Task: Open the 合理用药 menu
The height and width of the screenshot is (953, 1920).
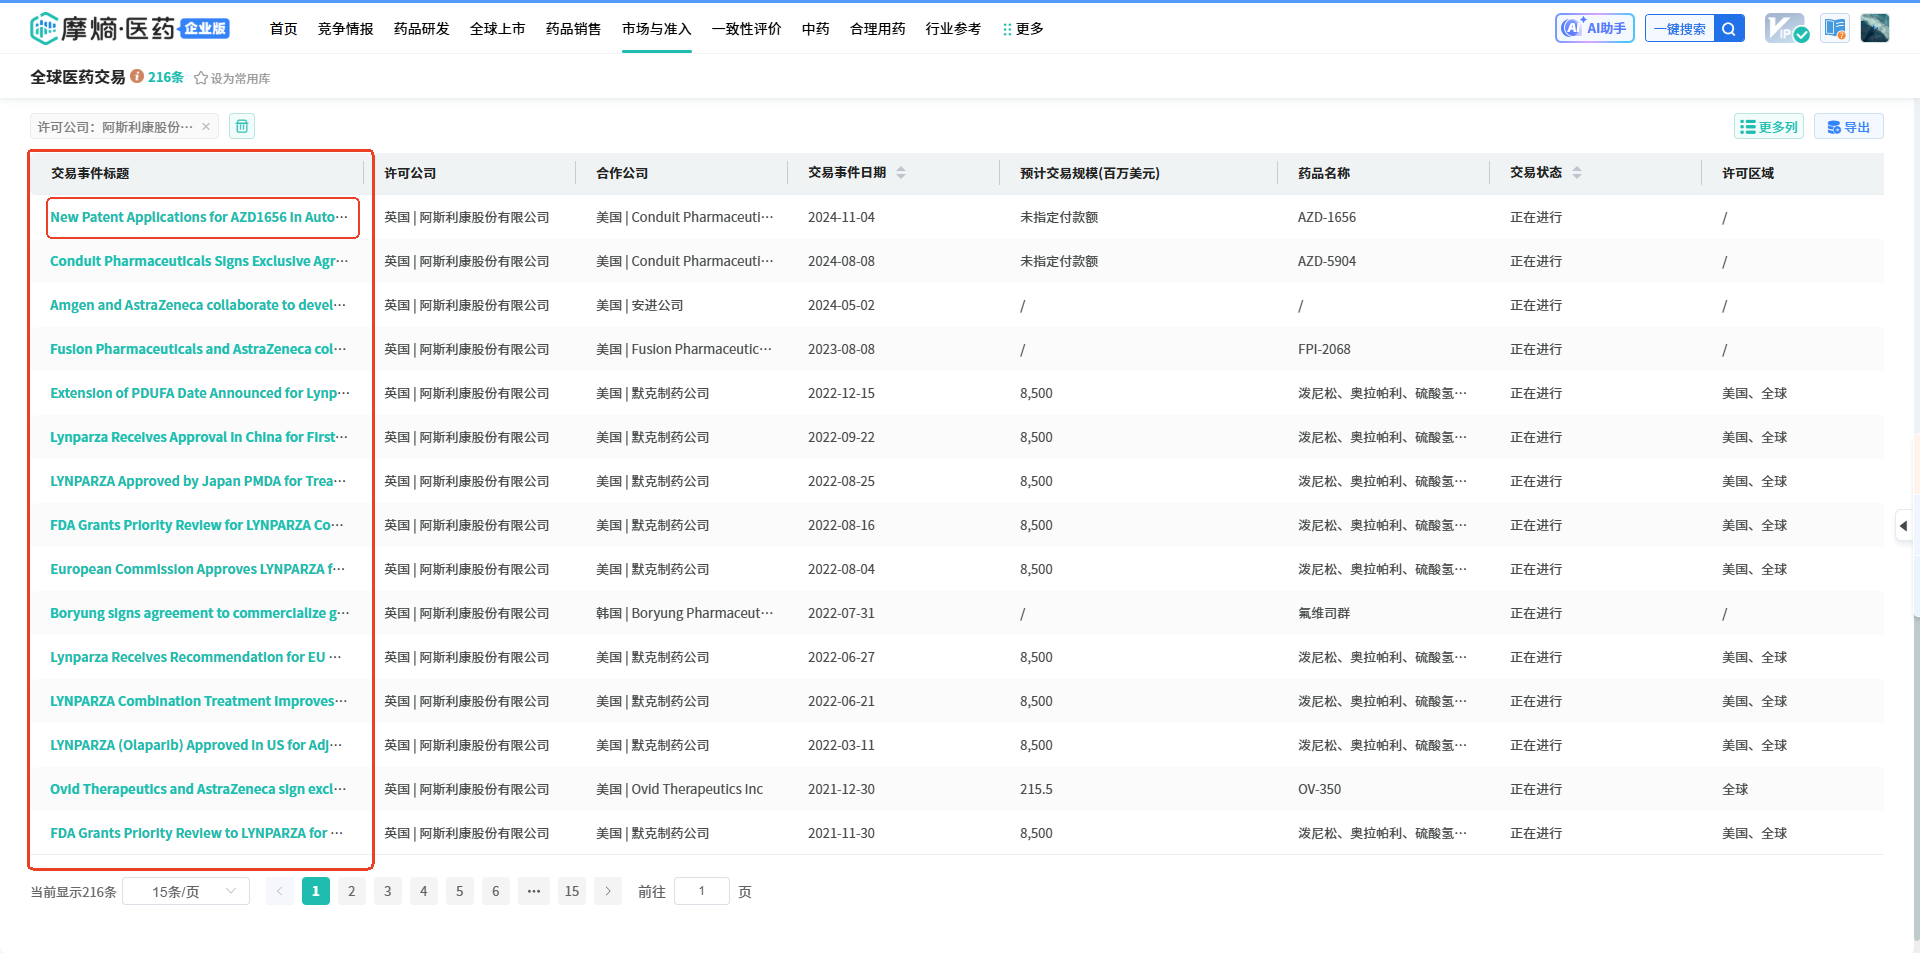Action: 877,29
